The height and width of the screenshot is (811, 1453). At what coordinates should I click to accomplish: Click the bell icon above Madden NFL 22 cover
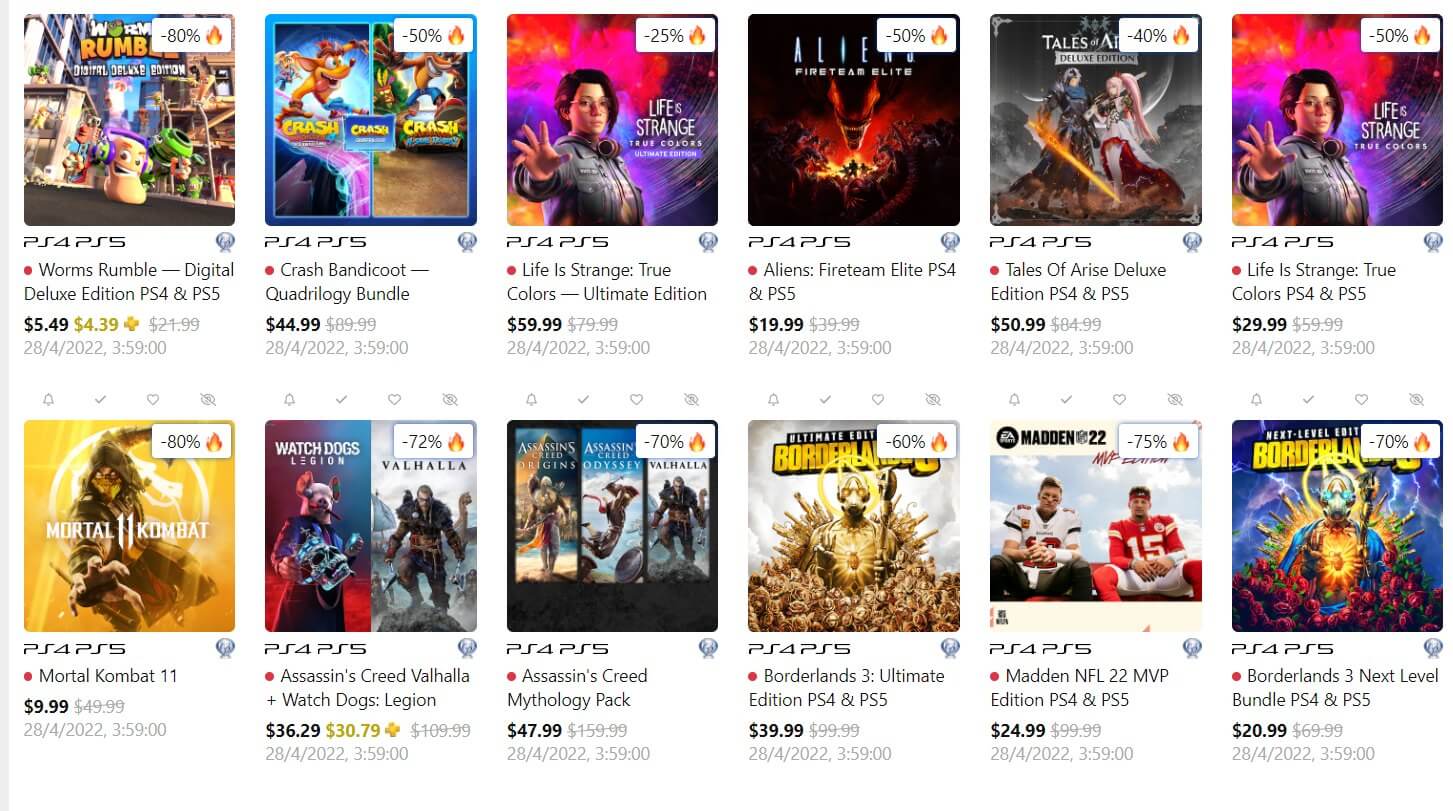pyautogui.click(x=1014, y=399)
